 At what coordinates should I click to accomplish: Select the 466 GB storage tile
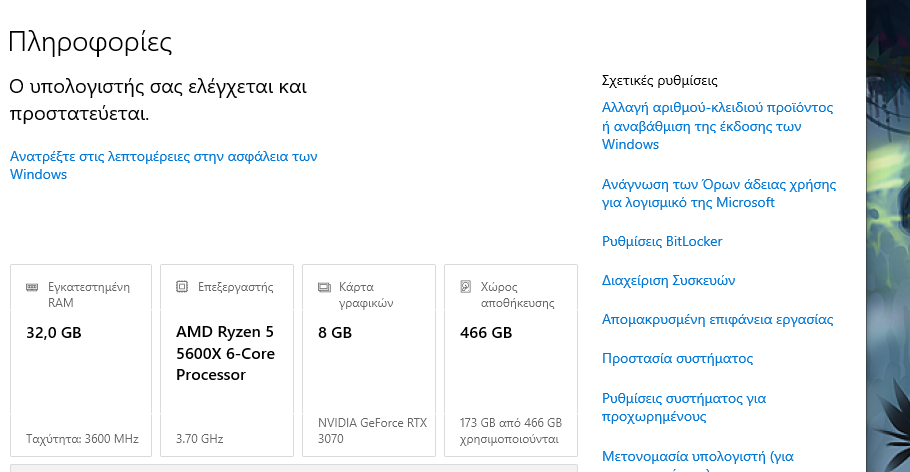pos(511,361)
